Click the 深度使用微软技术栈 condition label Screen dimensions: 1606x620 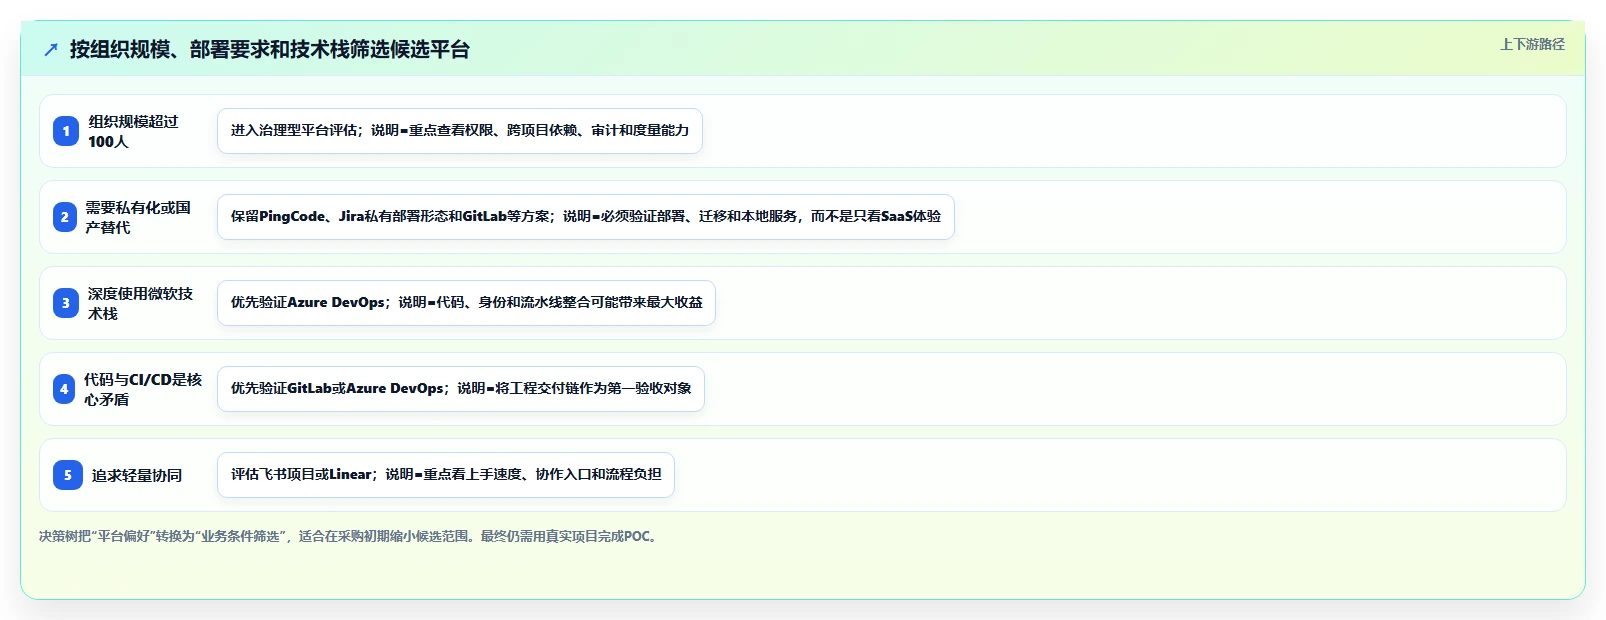coord(140,303)
